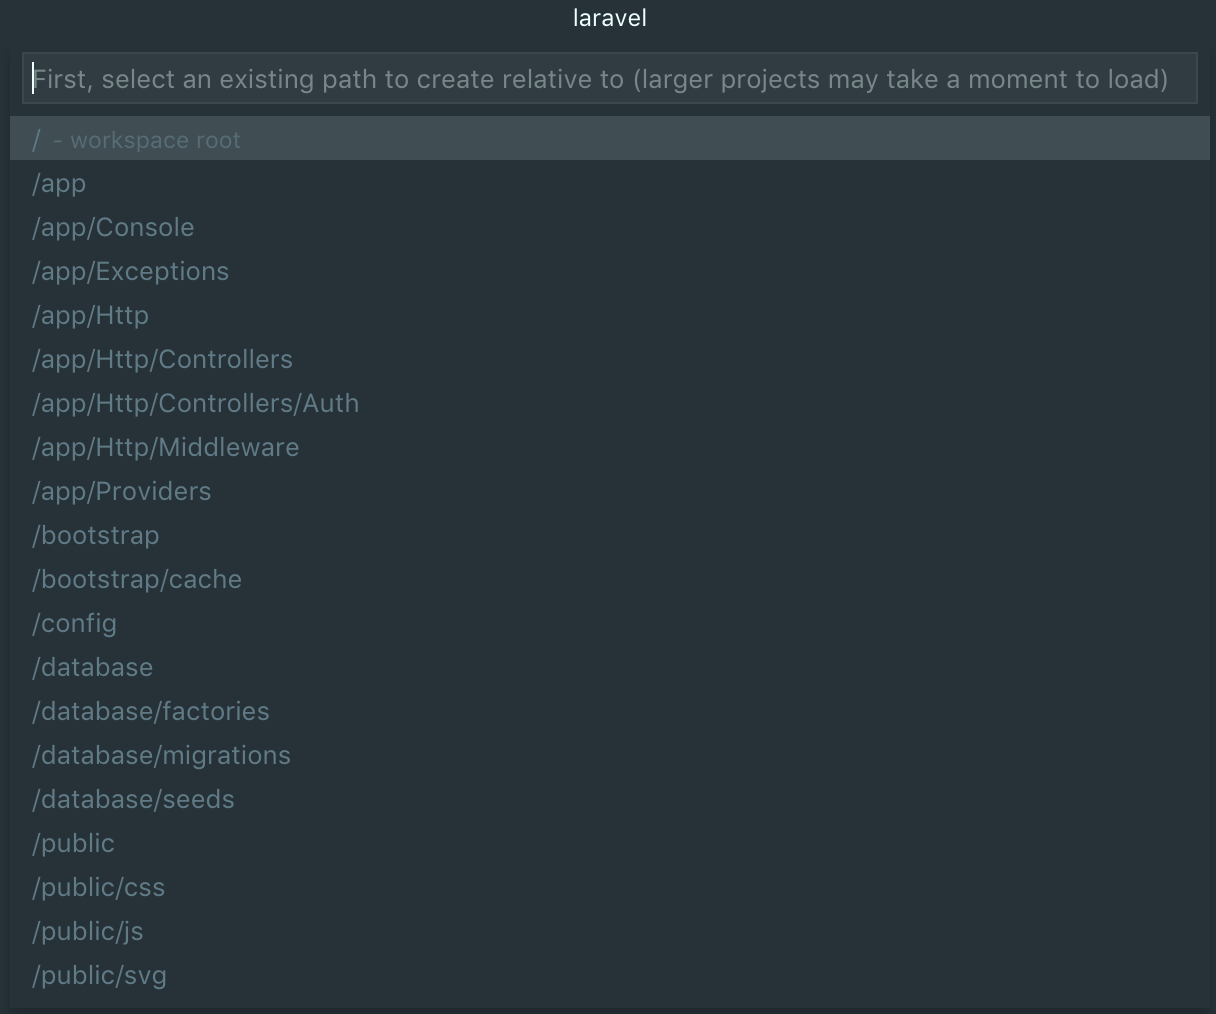This screenshot has width=1216, height=1014.
Task: Pick the /public/css path
Action: (99, 888)
